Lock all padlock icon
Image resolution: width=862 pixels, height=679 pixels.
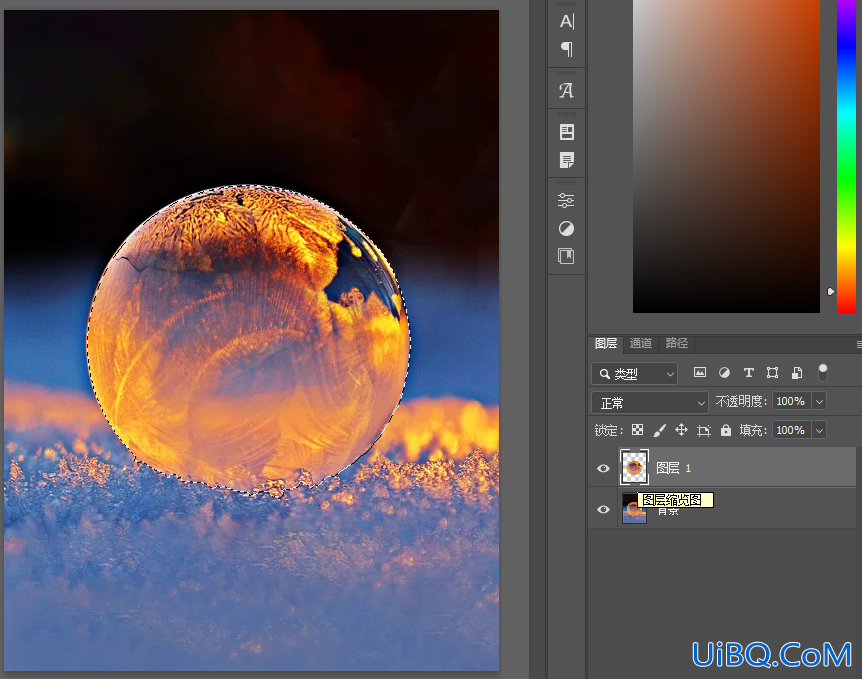tap(726, 430)
